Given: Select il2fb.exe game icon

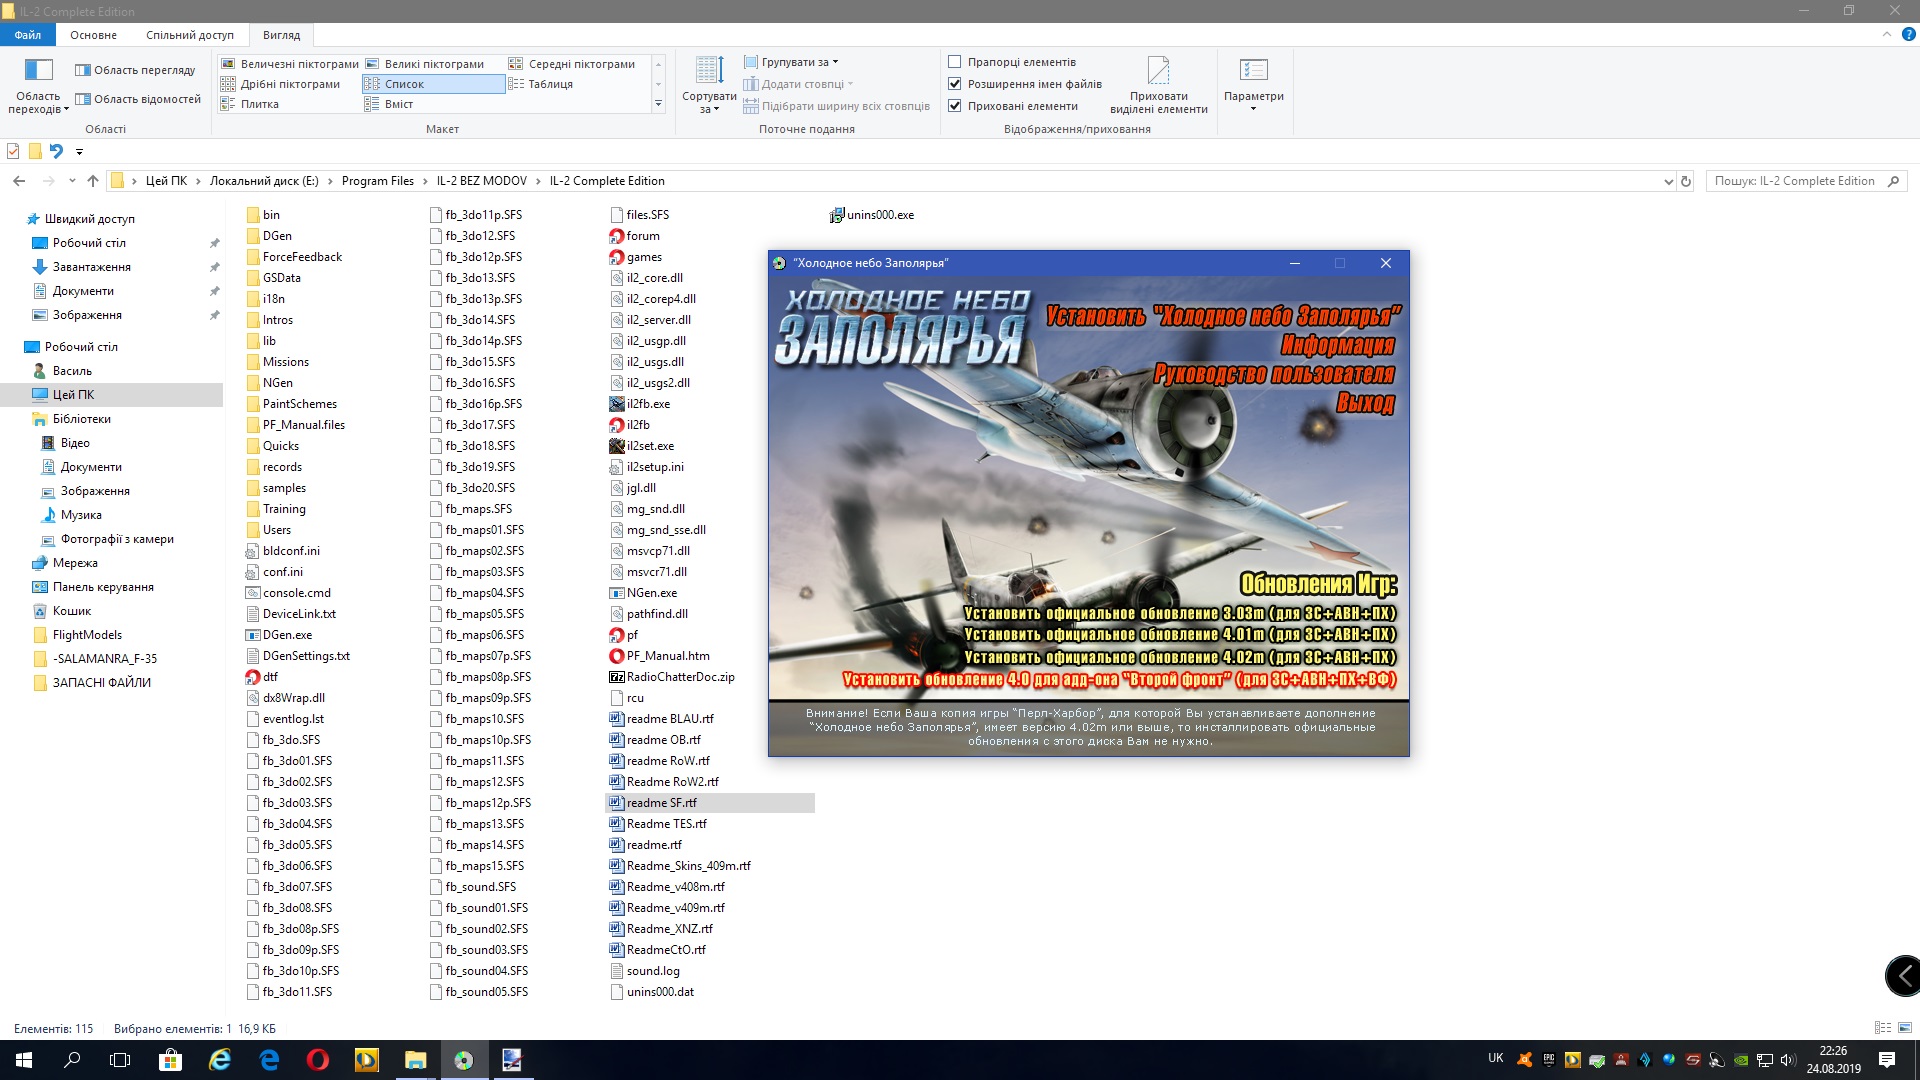Looking at the screenshot, I should tap(617, 404).
